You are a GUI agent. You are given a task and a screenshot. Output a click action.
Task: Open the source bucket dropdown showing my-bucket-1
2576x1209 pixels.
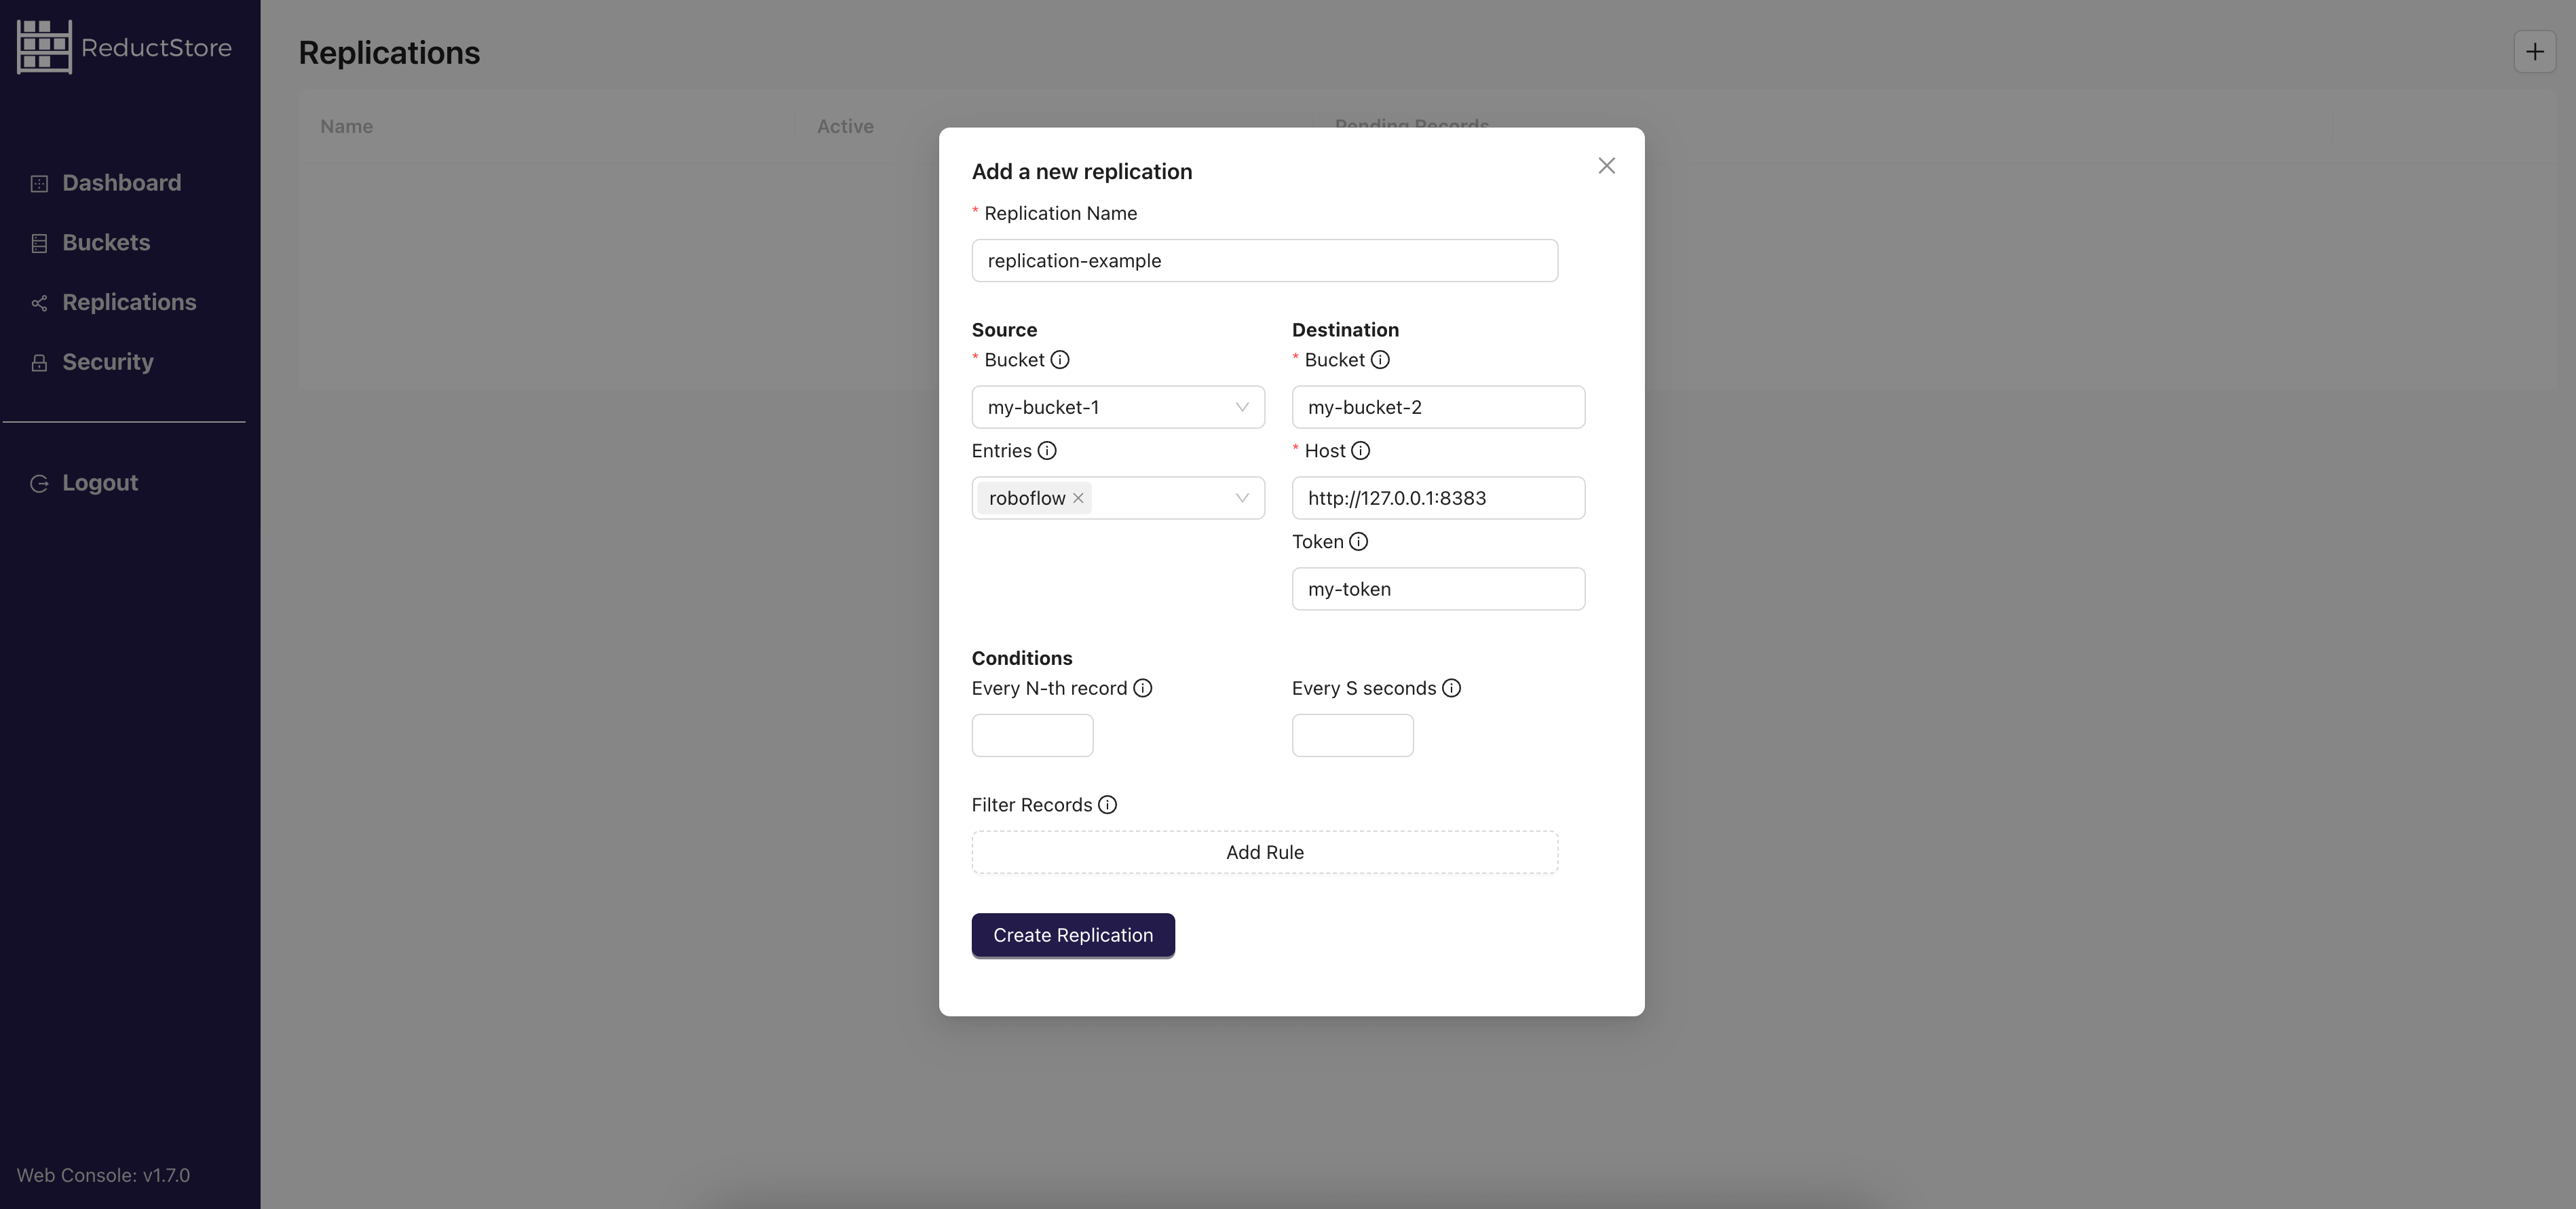[1117, 407]
